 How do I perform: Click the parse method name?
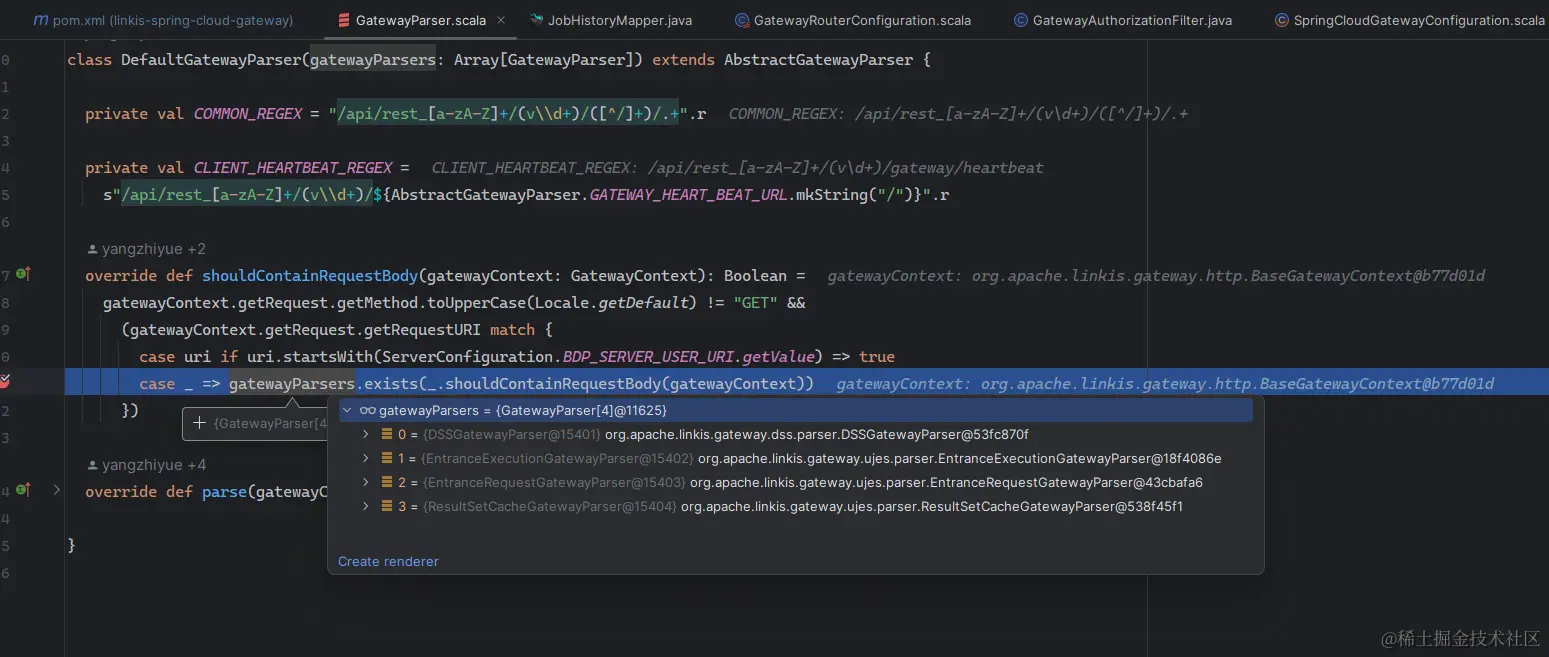(224, 491)
